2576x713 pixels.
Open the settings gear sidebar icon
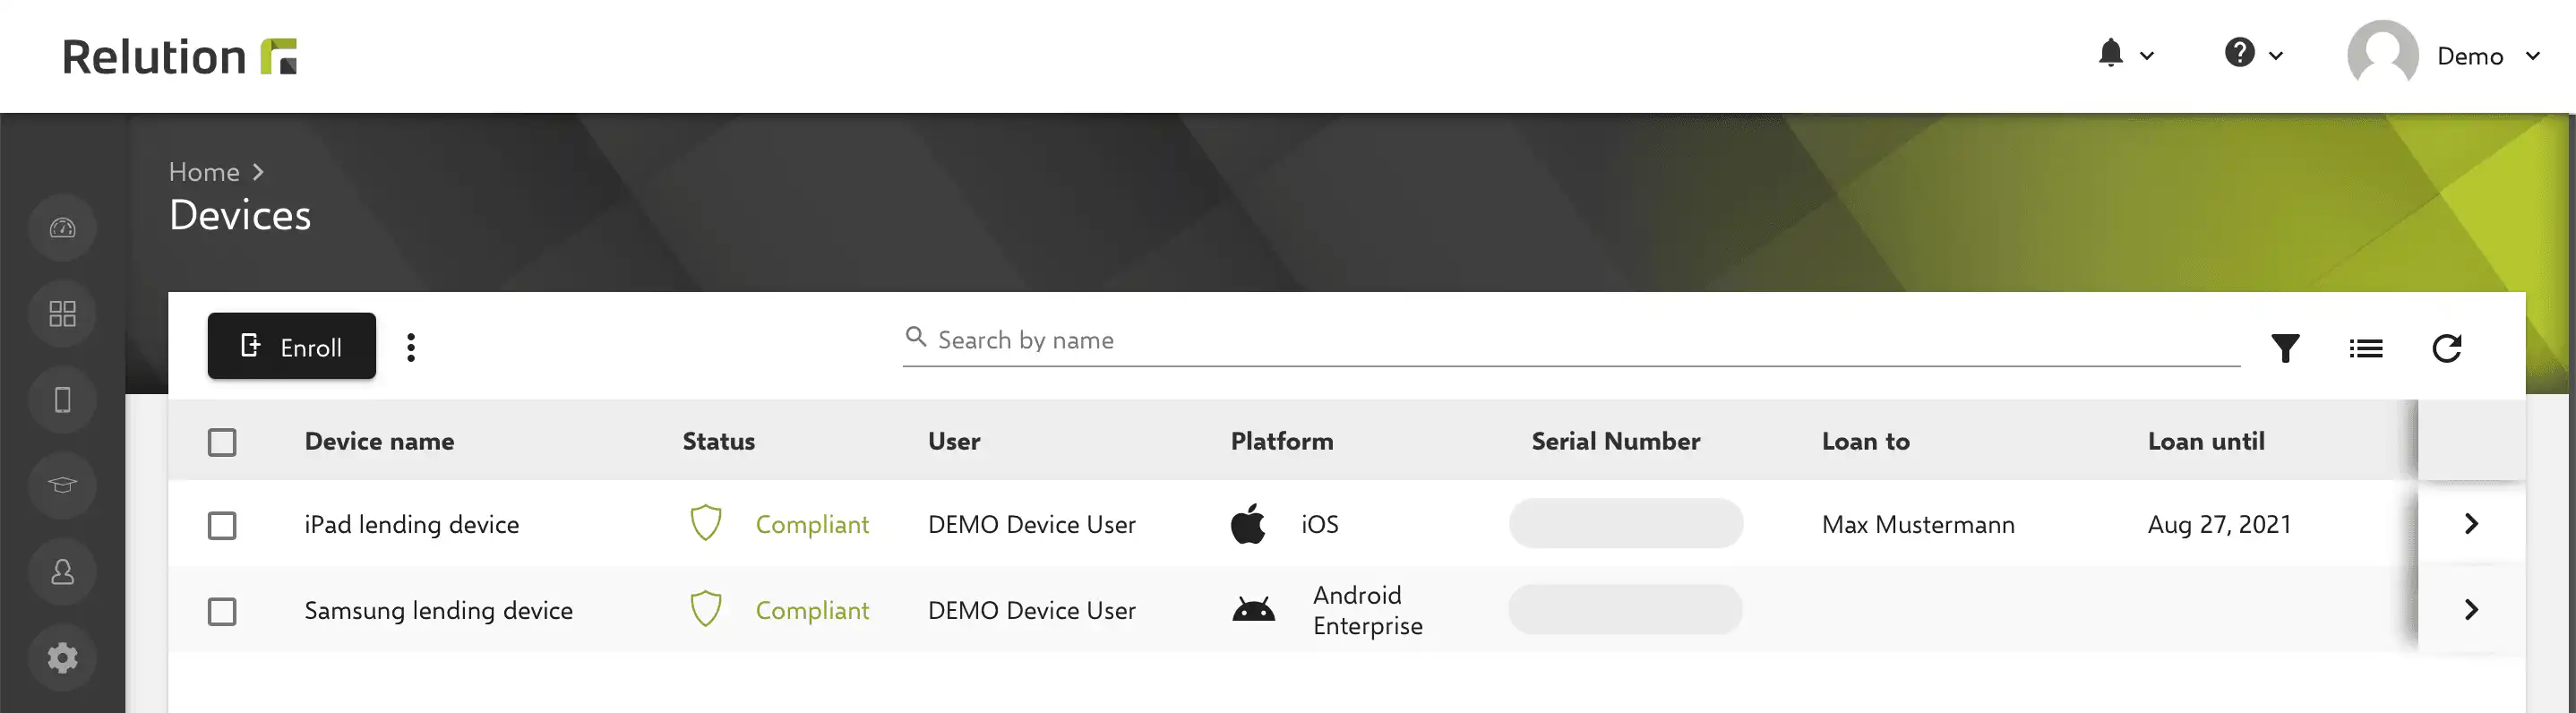pyautogui.click(x=62, y=658)
